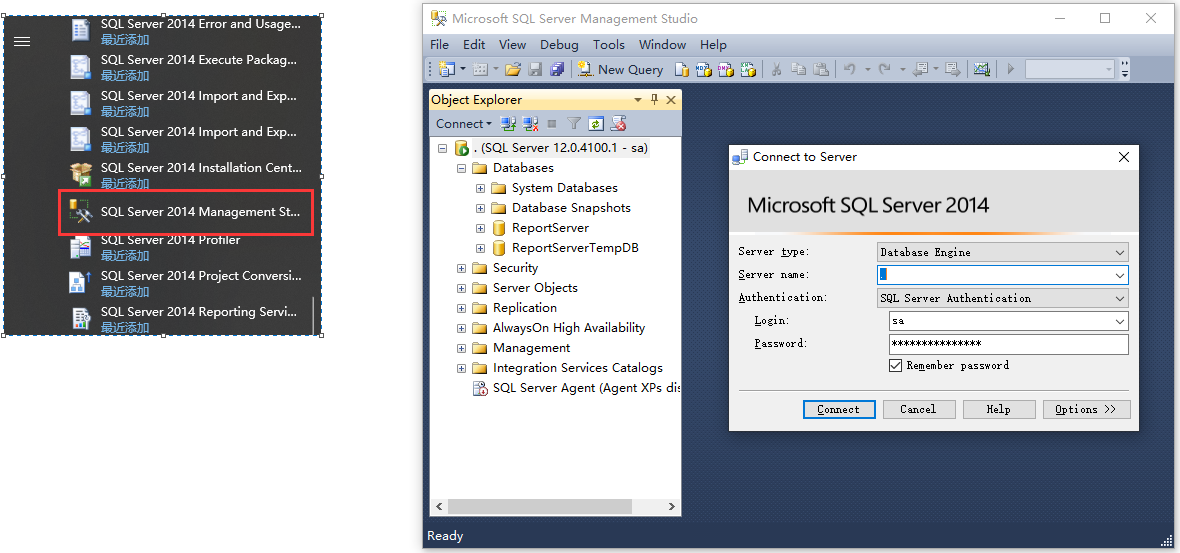The width and height of the screenshot is (1180, 553).
Task: Click the New Project toolbar icon
Action: pos(446,69)
